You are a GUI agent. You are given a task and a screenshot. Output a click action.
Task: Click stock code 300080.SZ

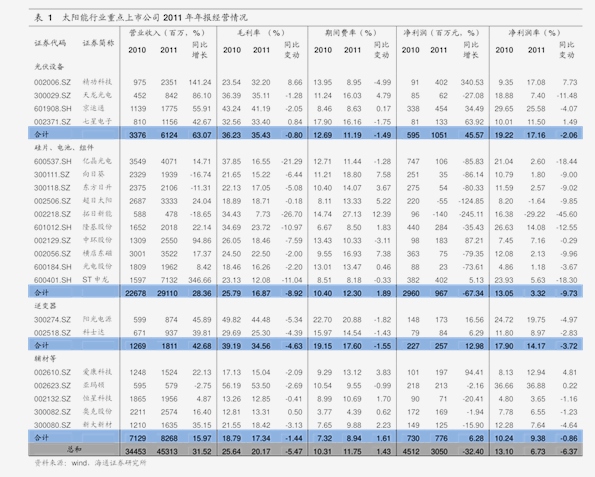click(x=52, y=425)
